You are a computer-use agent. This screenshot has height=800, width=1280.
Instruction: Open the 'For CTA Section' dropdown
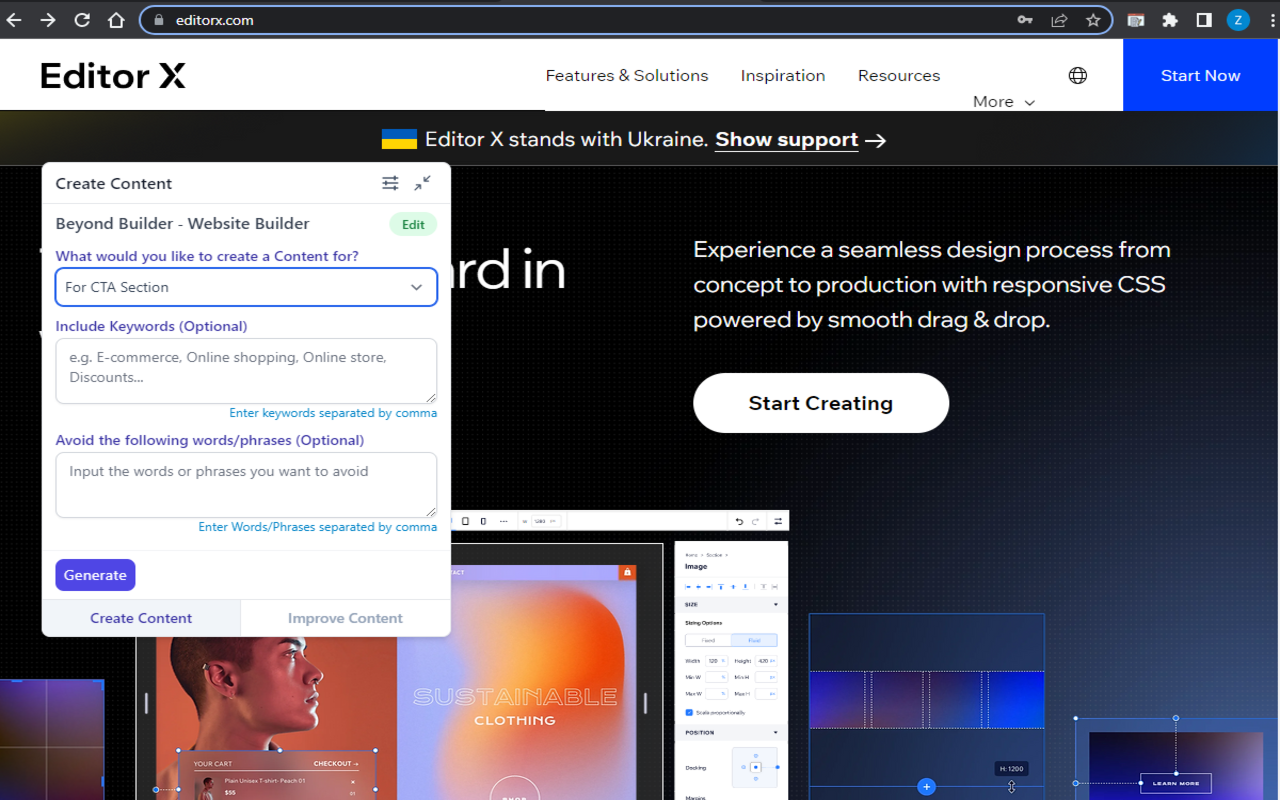tap(246, 287)
